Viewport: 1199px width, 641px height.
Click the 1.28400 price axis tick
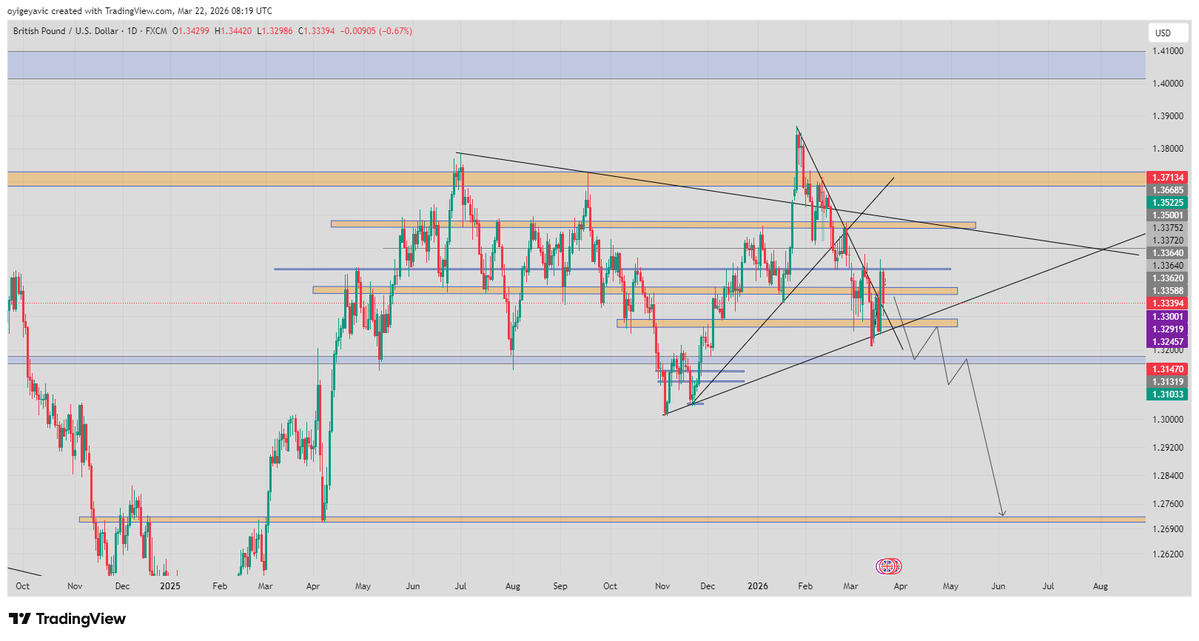(1169, 476)
